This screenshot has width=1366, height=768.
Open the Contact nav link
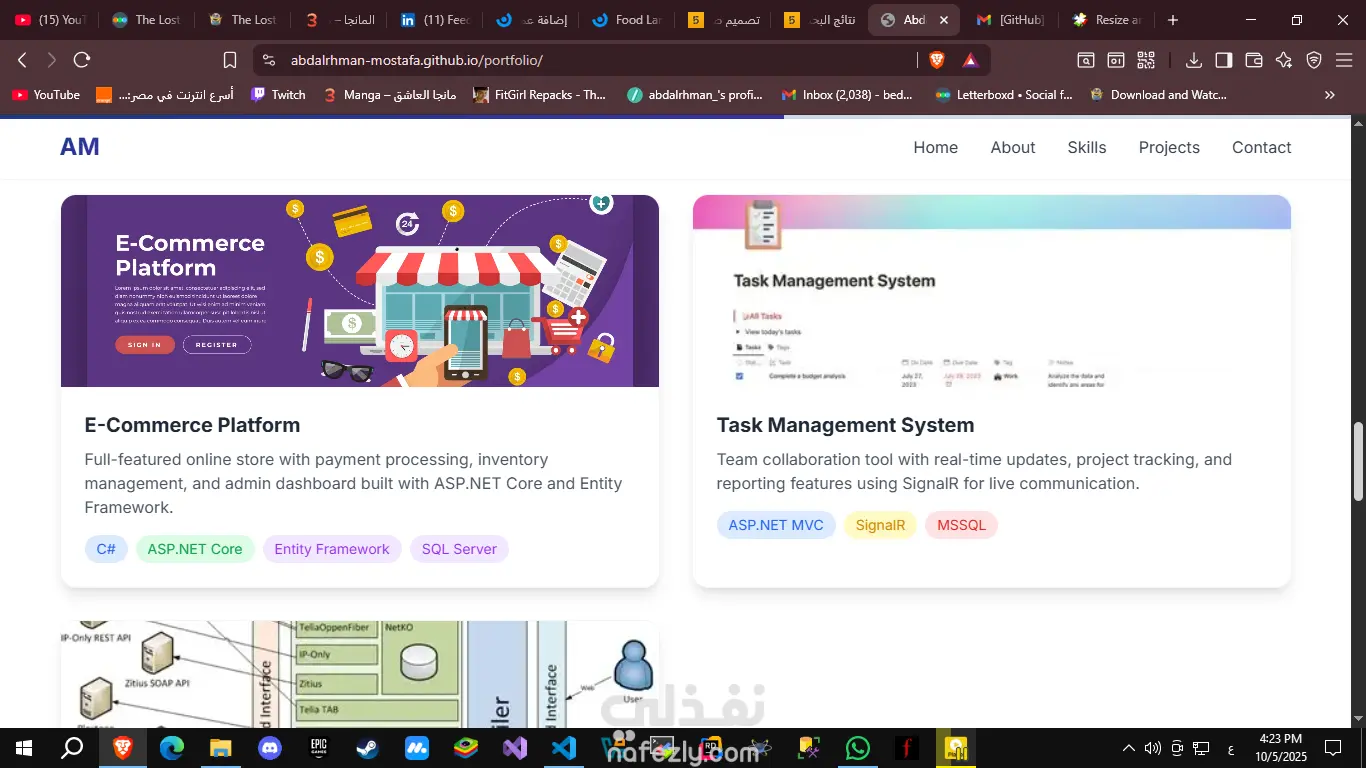(x=1262, y=147)
